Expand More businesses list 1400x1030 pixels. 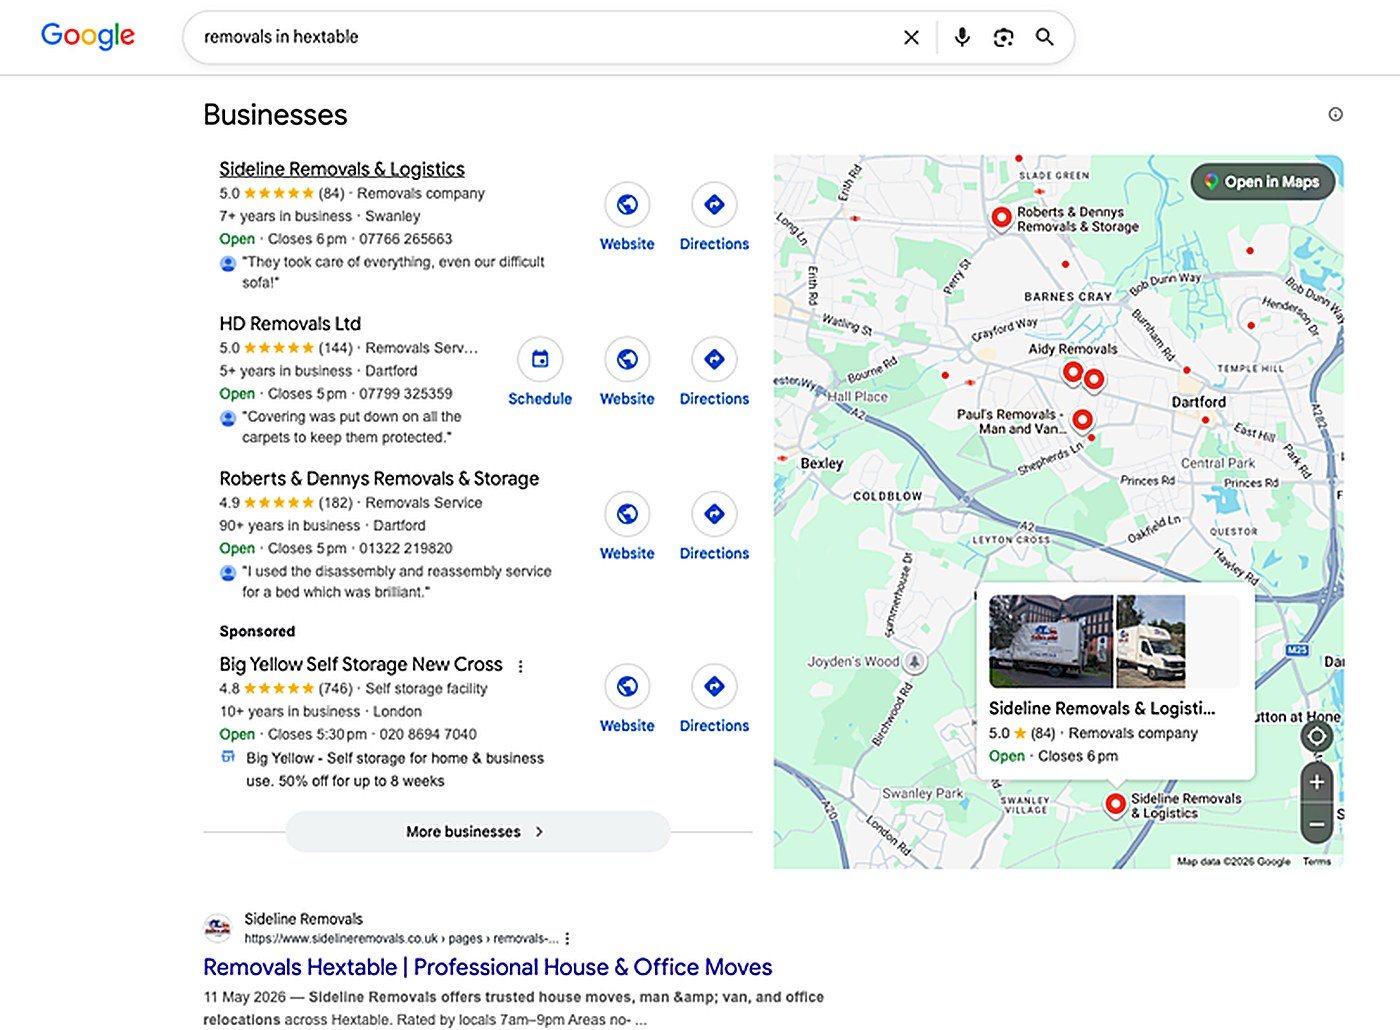477,831
